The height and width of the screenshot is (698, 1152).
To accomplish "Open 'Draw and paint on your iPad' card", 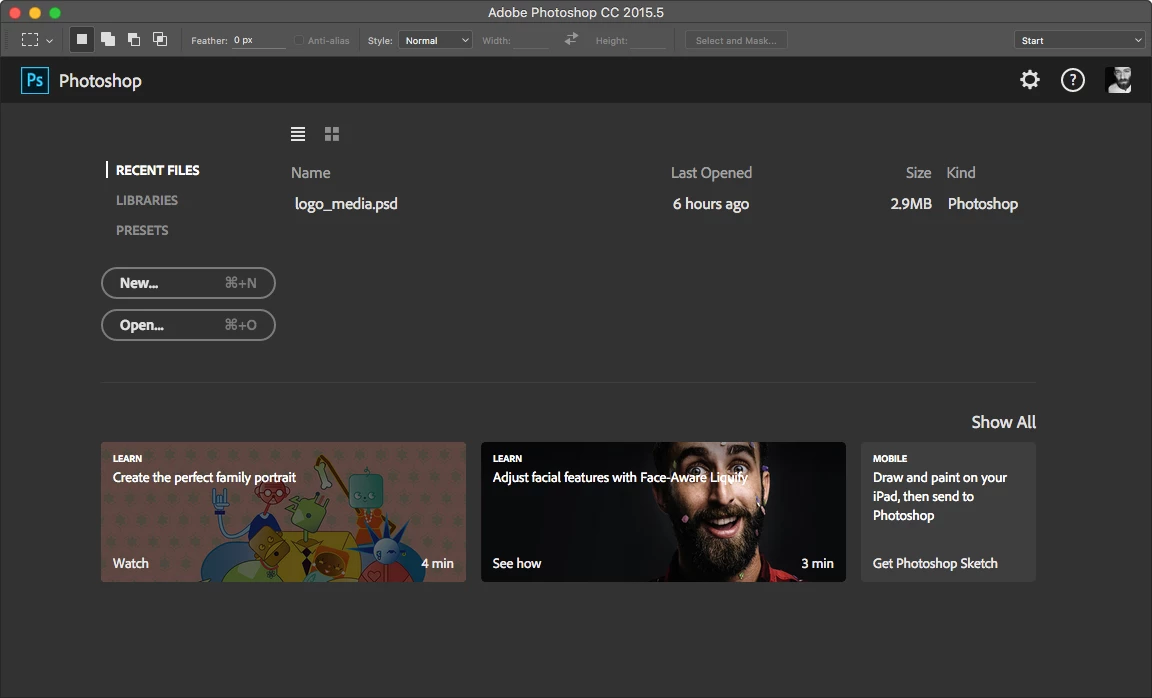I will point(948,511).
